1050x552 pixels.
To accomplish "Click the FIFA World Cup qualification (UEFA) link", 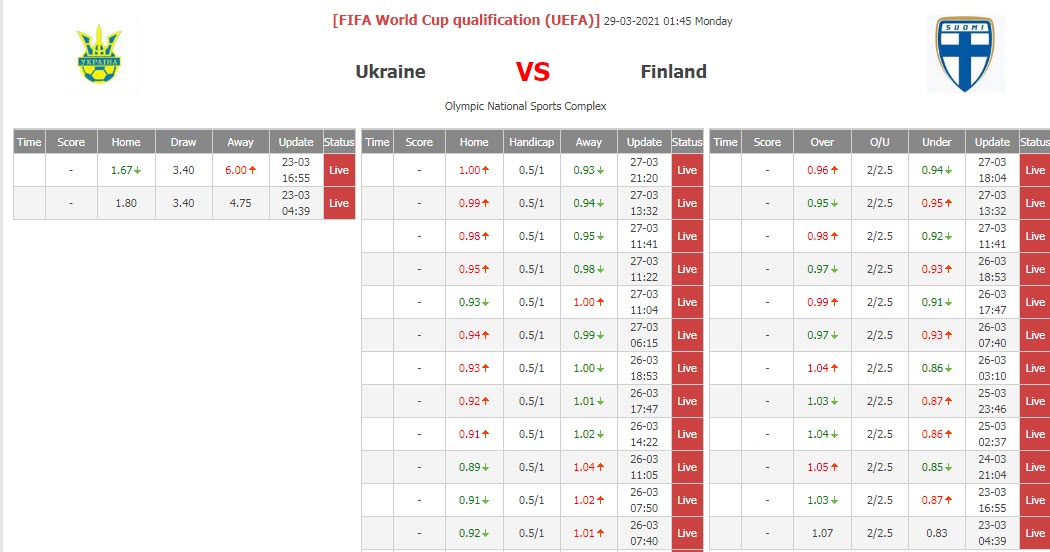I will point(466,20).
